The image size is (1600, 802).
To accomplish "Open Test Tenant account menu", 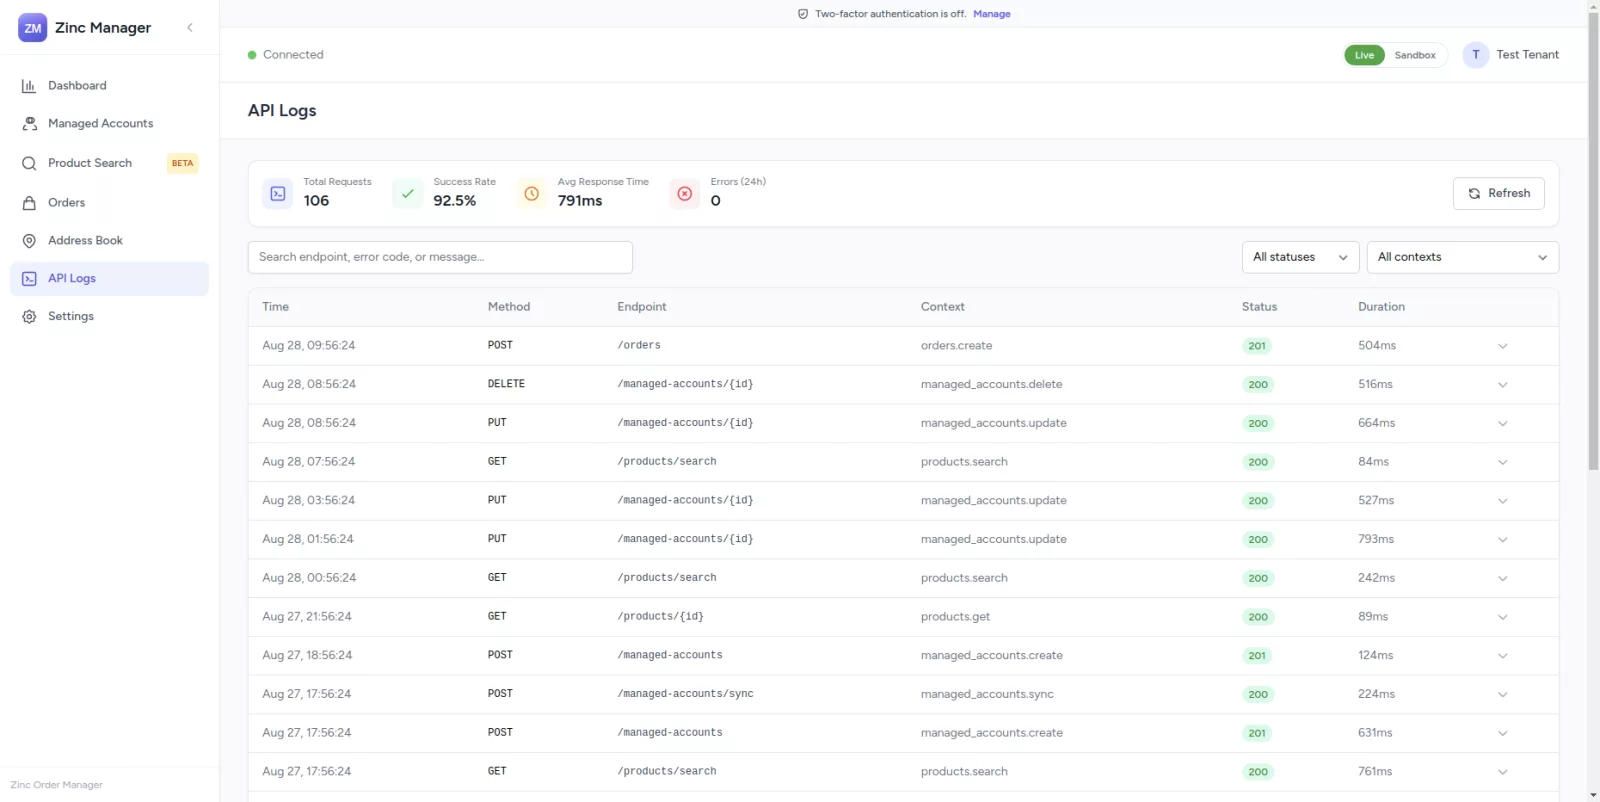I will click(1511, 55).
